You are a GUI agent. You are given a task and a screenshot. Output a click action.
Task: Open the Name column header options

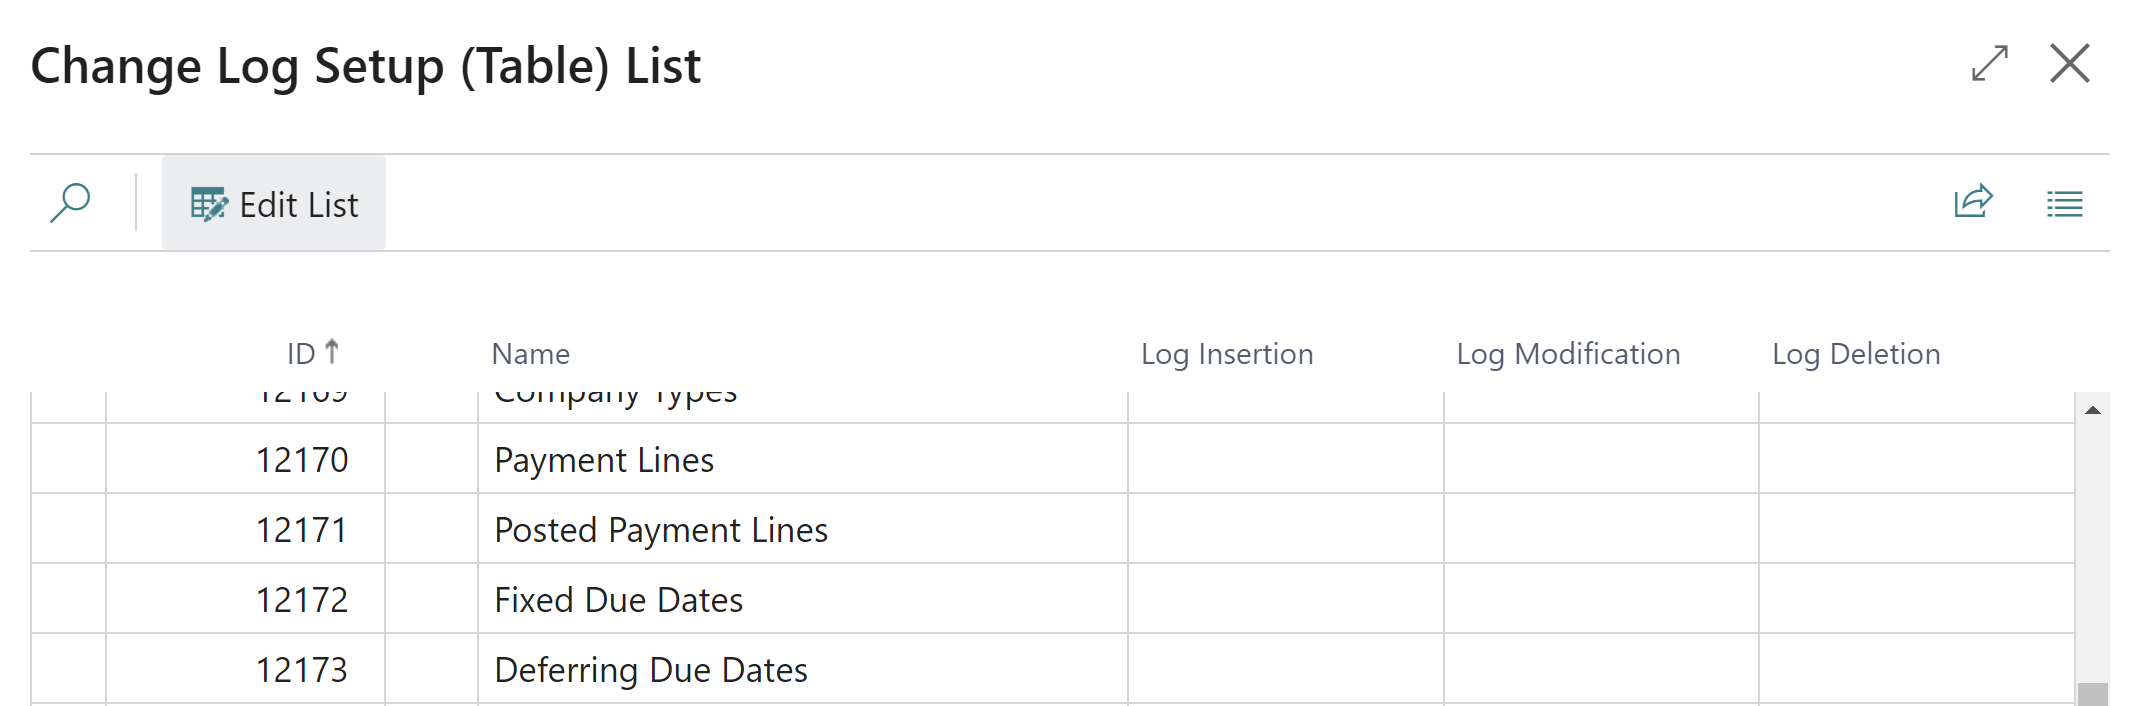pyautogui.click(x=530, y=353)
